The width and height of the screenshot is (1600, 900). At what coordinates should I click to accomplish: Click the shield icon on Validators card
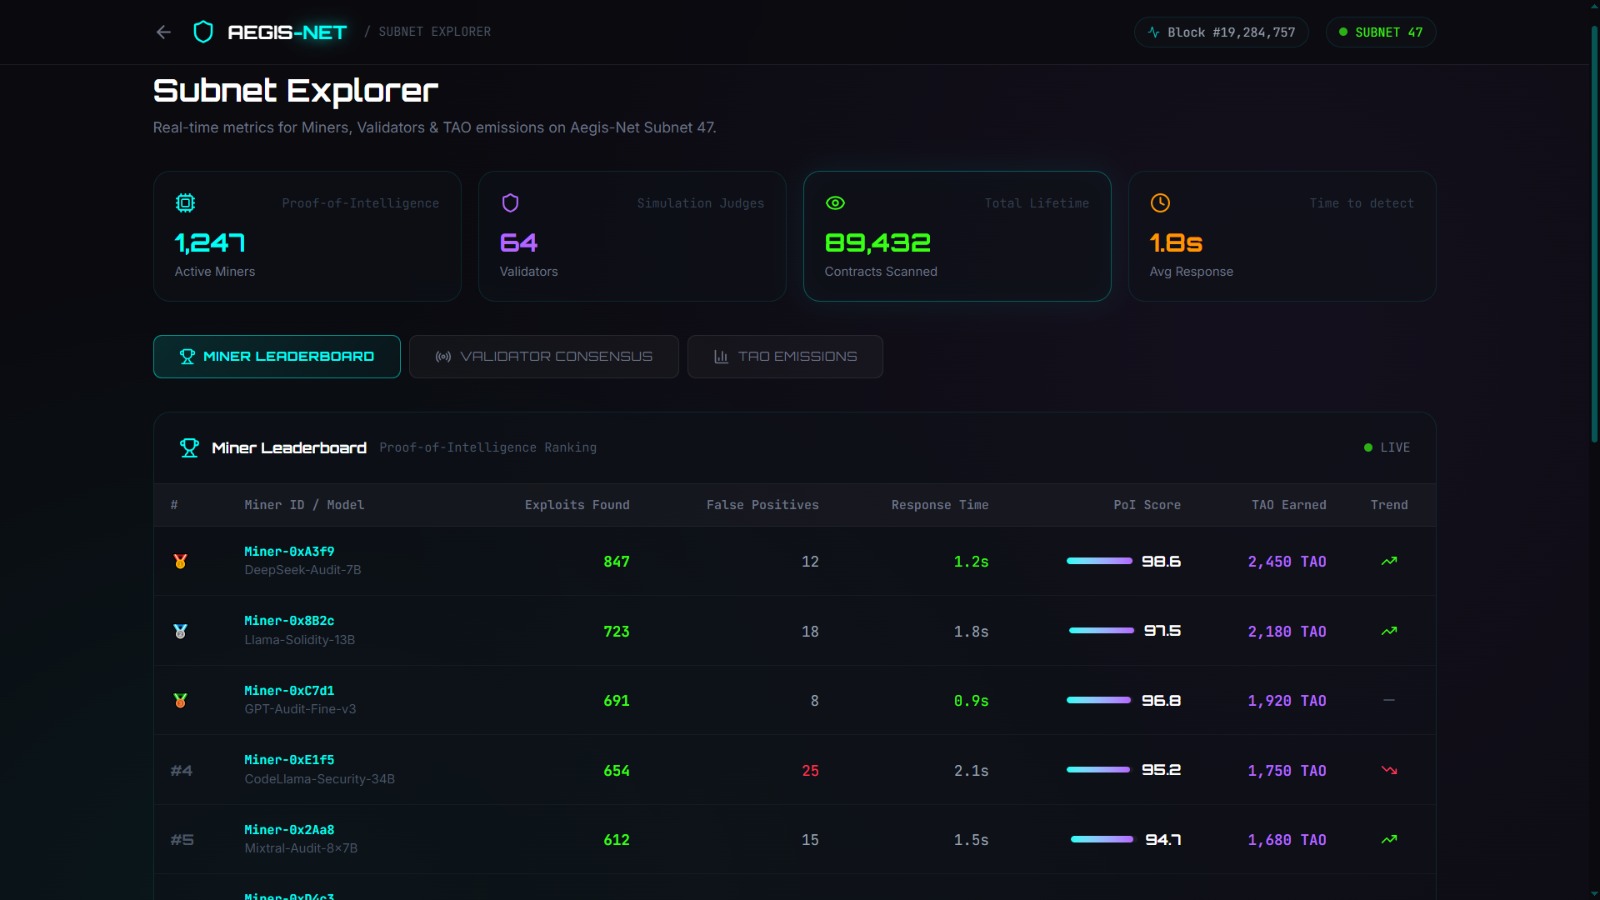(x=510, y=203)
